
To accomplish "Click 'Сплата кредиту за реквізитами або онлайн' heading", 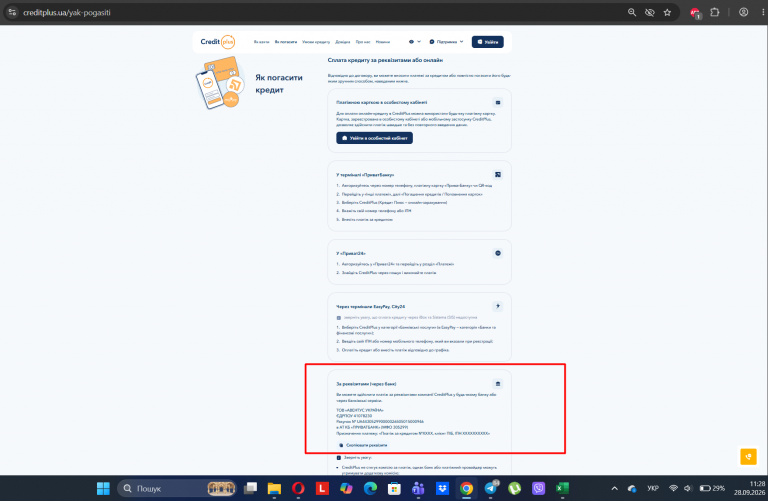I will pyautogui.click(x=385, y=60).
